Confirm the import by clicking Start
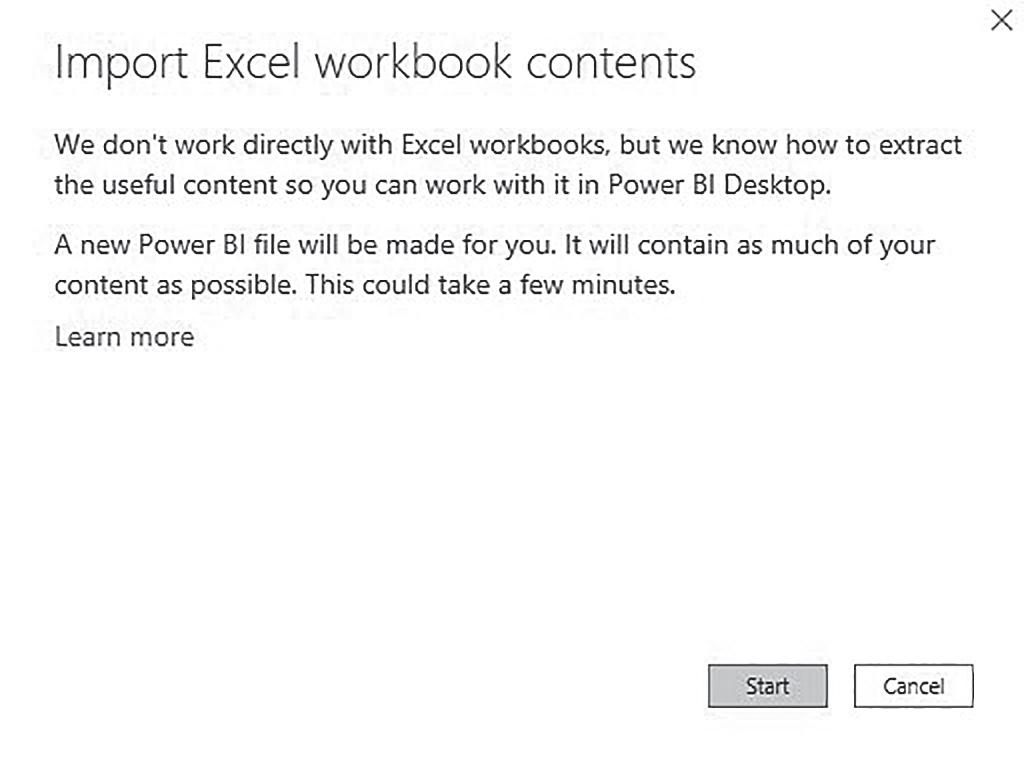Screen dimensions: 1030x764 click(767, 686)
